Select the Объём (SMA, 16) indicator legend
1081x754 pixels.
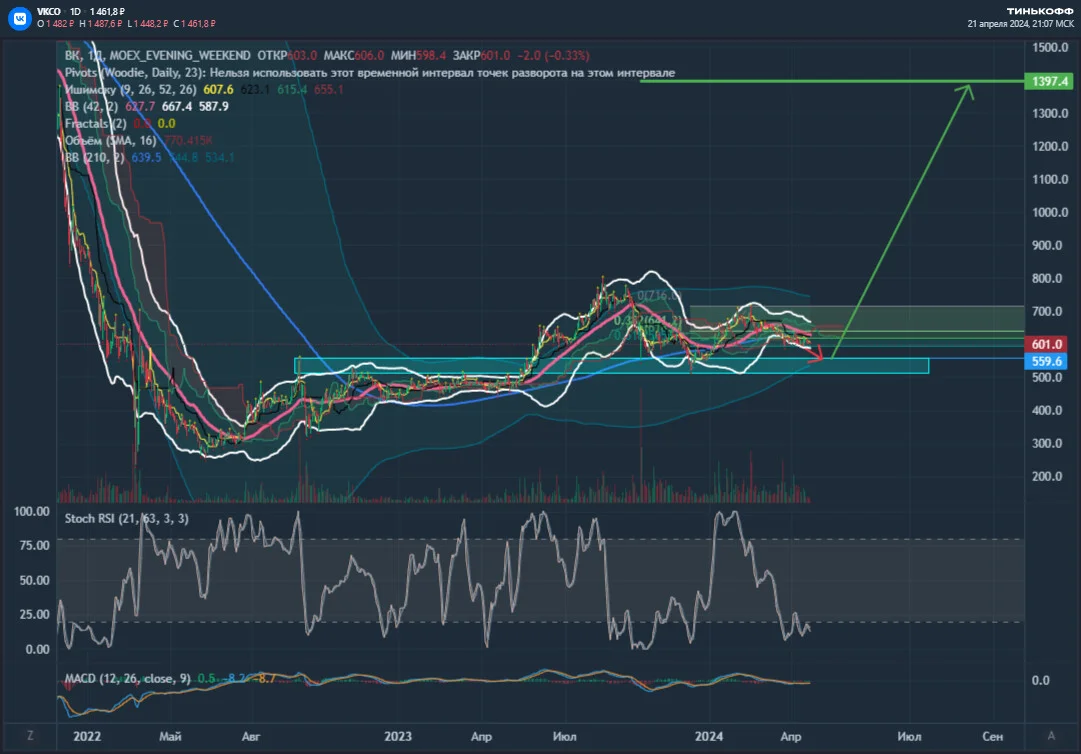tap(138, 141)
